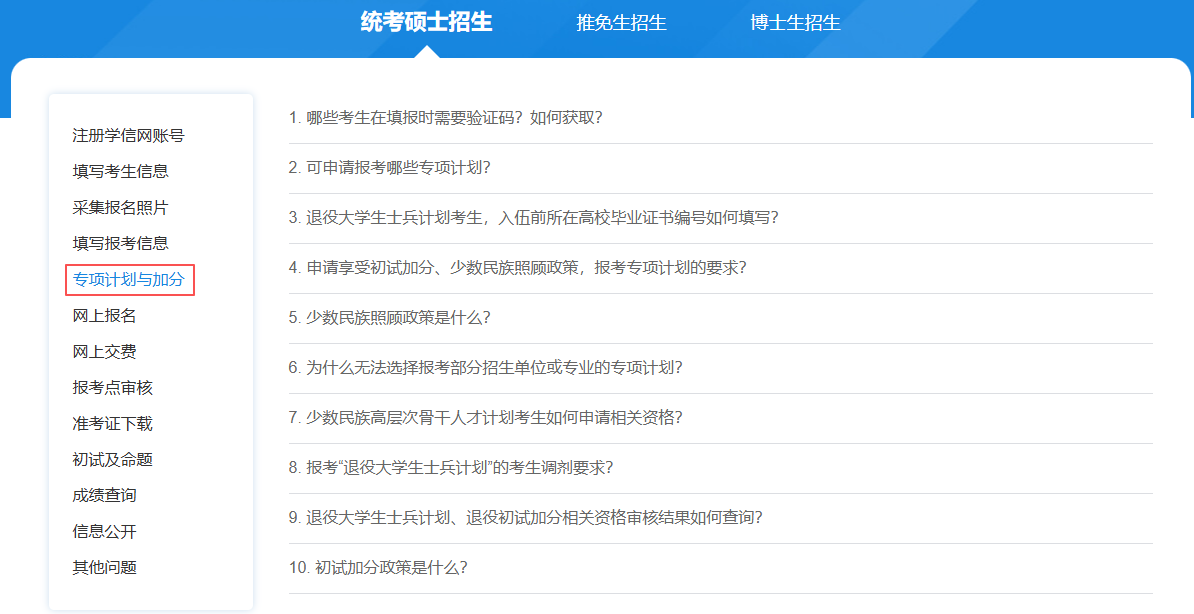Screen dimensions: 1194x614
Task: Select 信息公开 from the sidebar
Action: coord(104,531)
